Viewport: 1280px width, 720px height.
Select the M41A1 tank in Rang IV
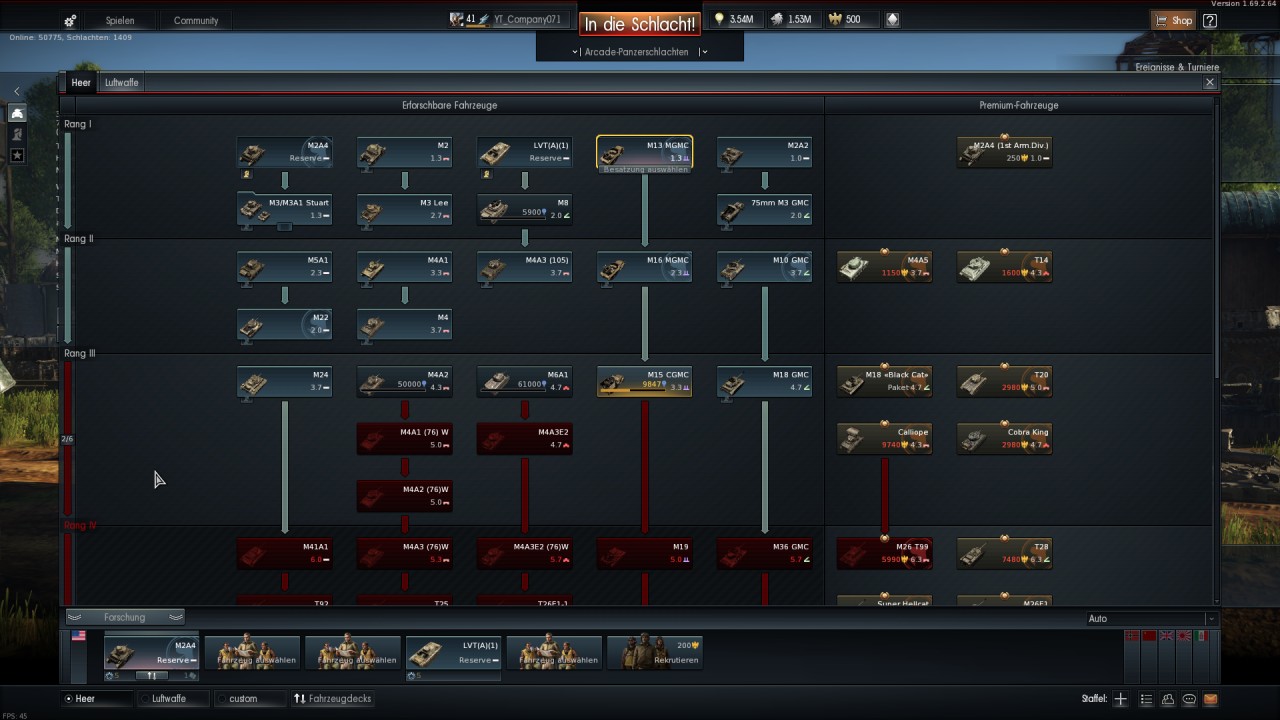coord(284,553)
